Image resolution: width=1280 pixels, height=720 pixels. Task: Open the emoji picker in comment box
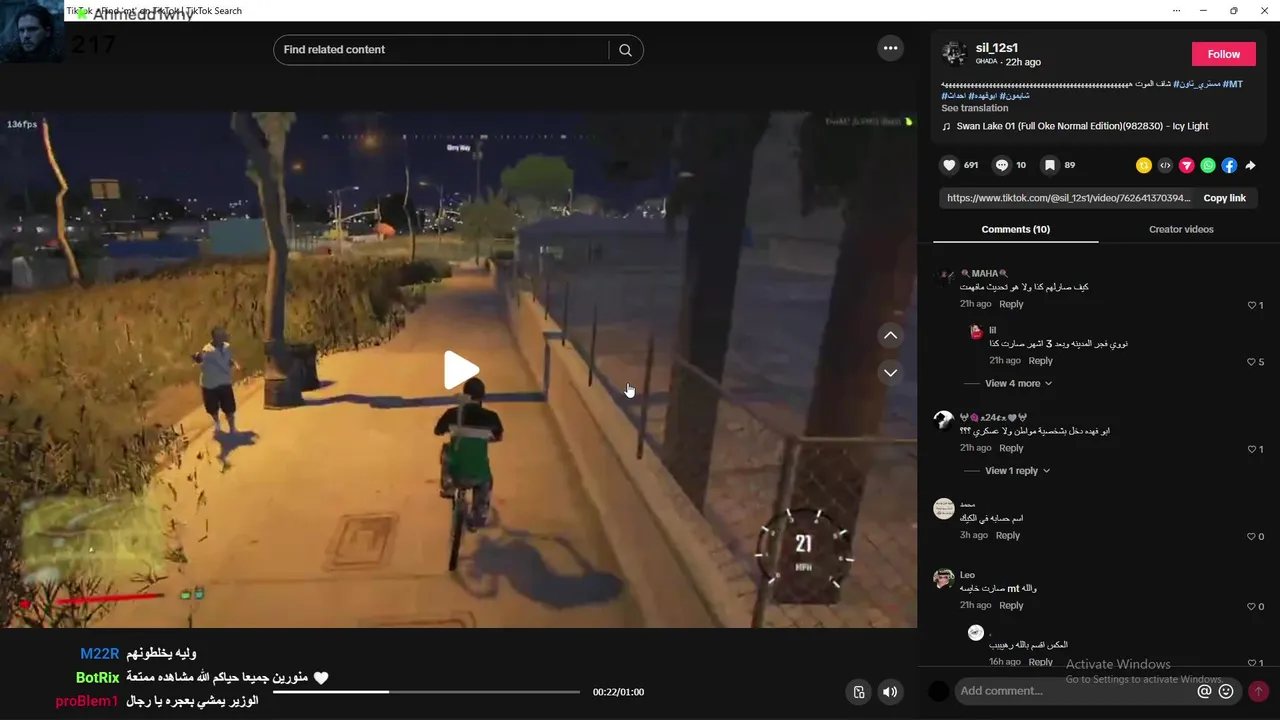pos(1226,691)
